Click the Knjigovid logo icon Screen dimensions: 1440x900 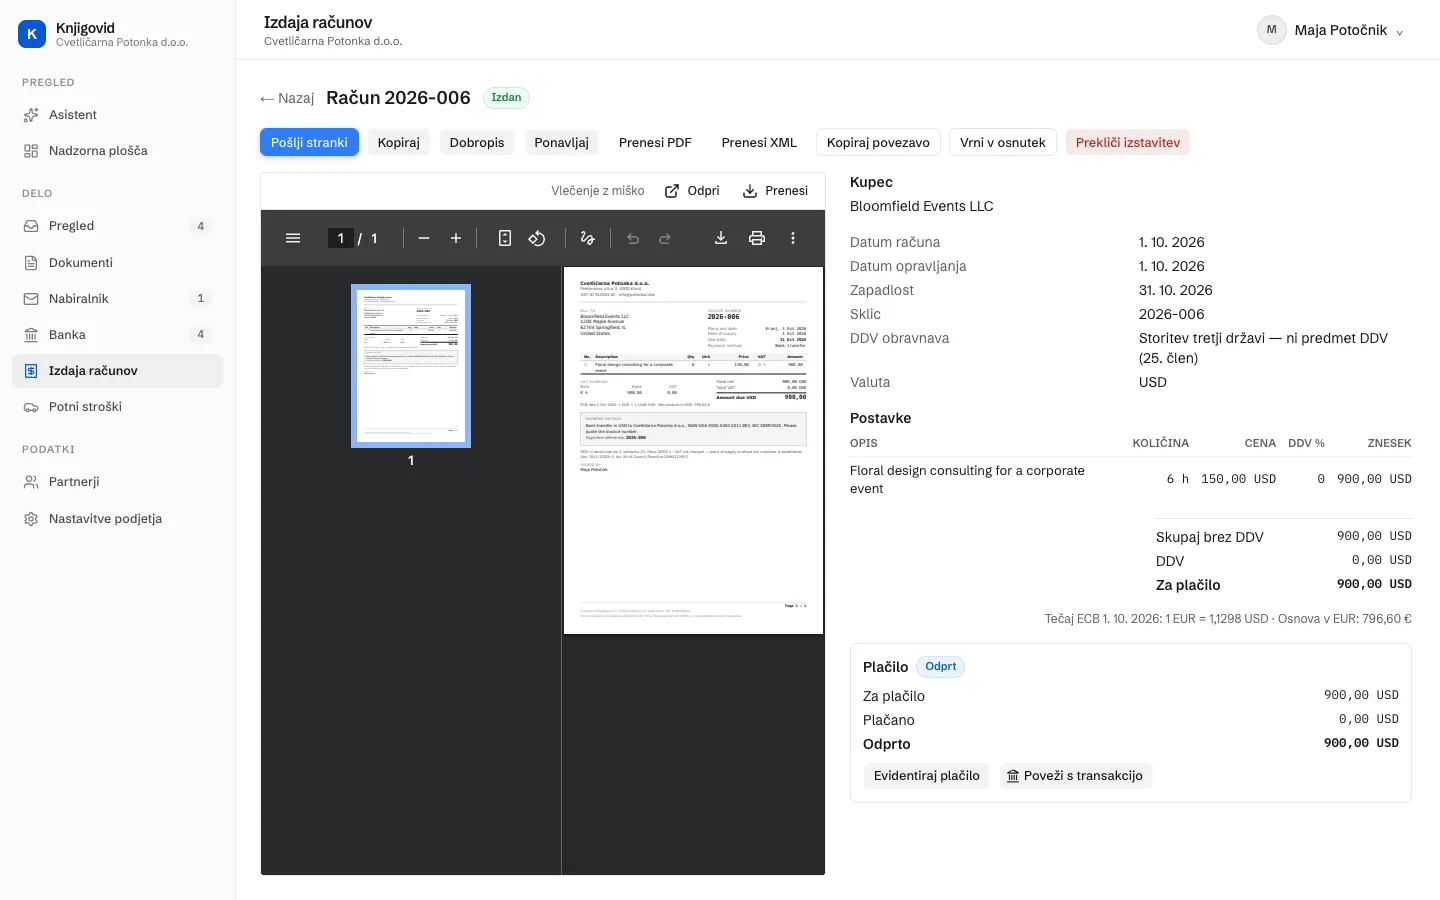click(x=32, y=34)
